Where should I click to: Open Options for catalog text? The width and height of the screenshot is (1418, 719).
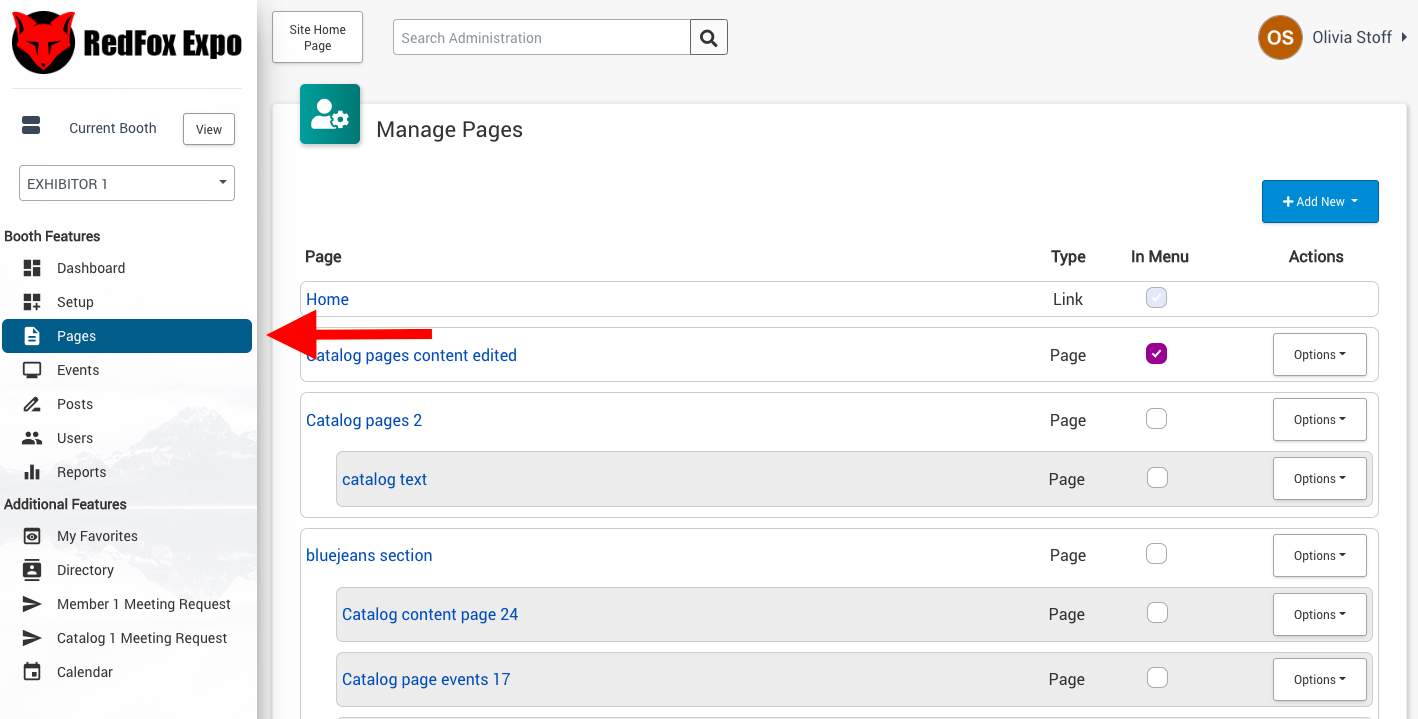point(1319,479)
